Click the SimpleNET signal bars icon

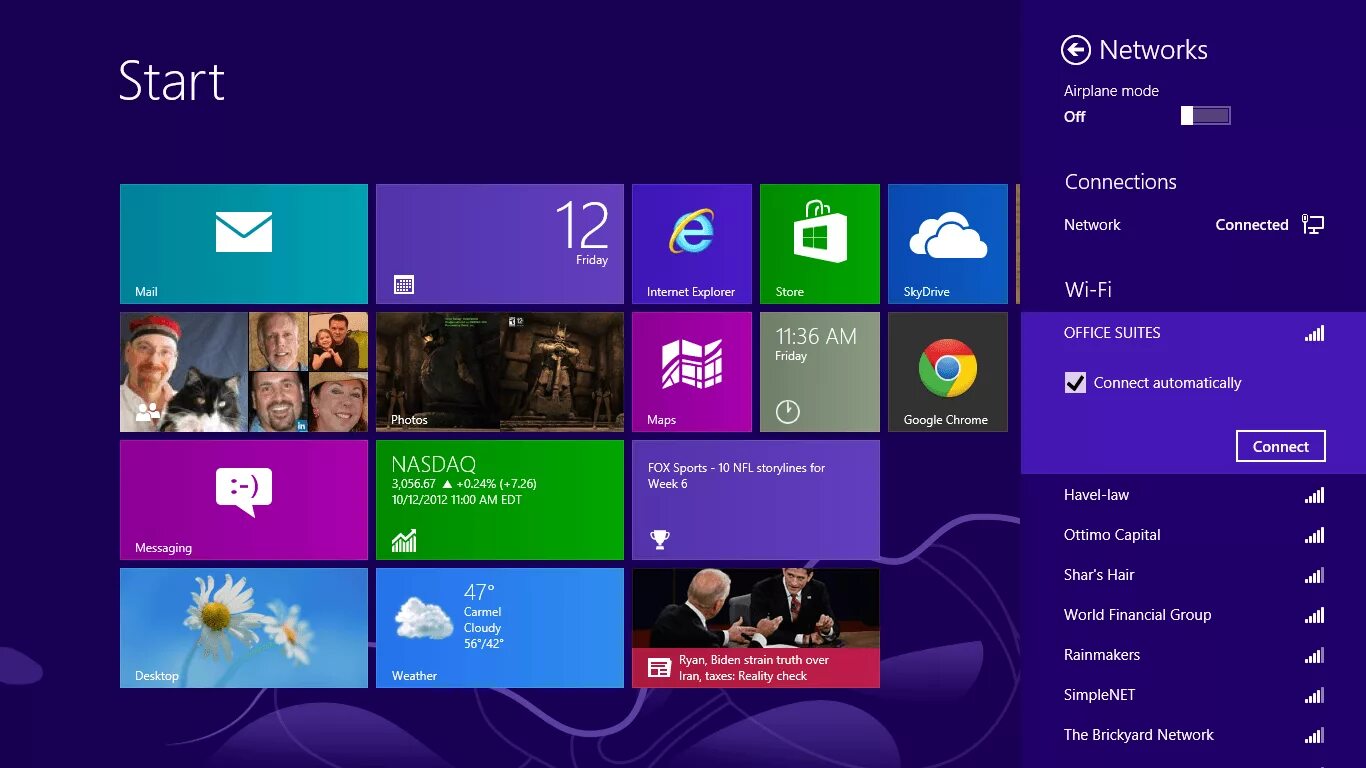1314,695
